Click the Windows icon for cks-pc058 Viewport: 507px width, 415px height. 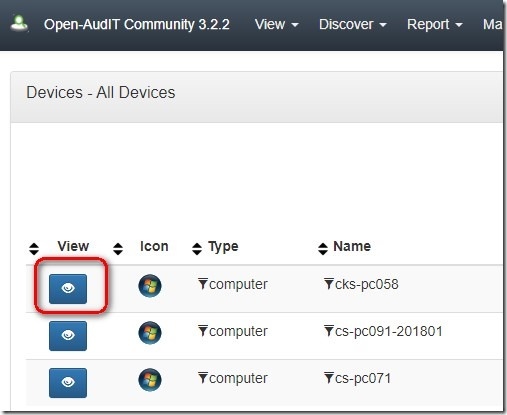(x=150, y=286)
